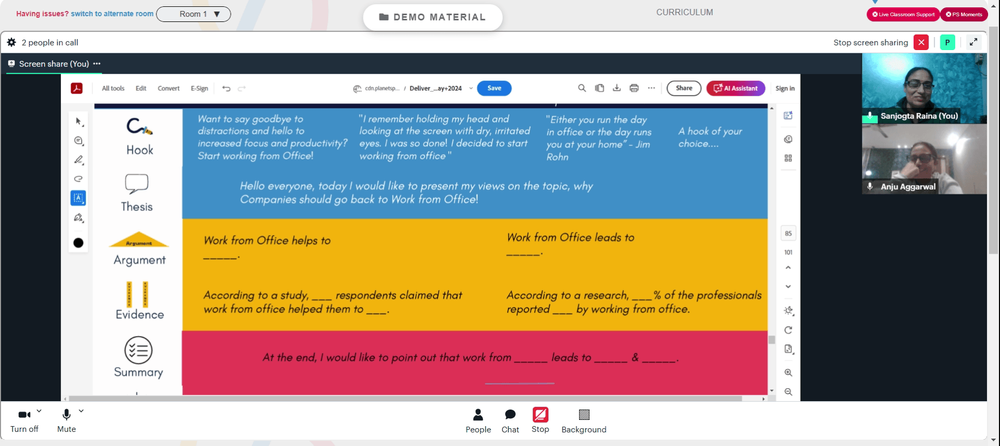The height and width of the screenshot is (446, 1000).
Task: Open the page fit options icon
Action: pyautogui.click(x=788, y=349)
